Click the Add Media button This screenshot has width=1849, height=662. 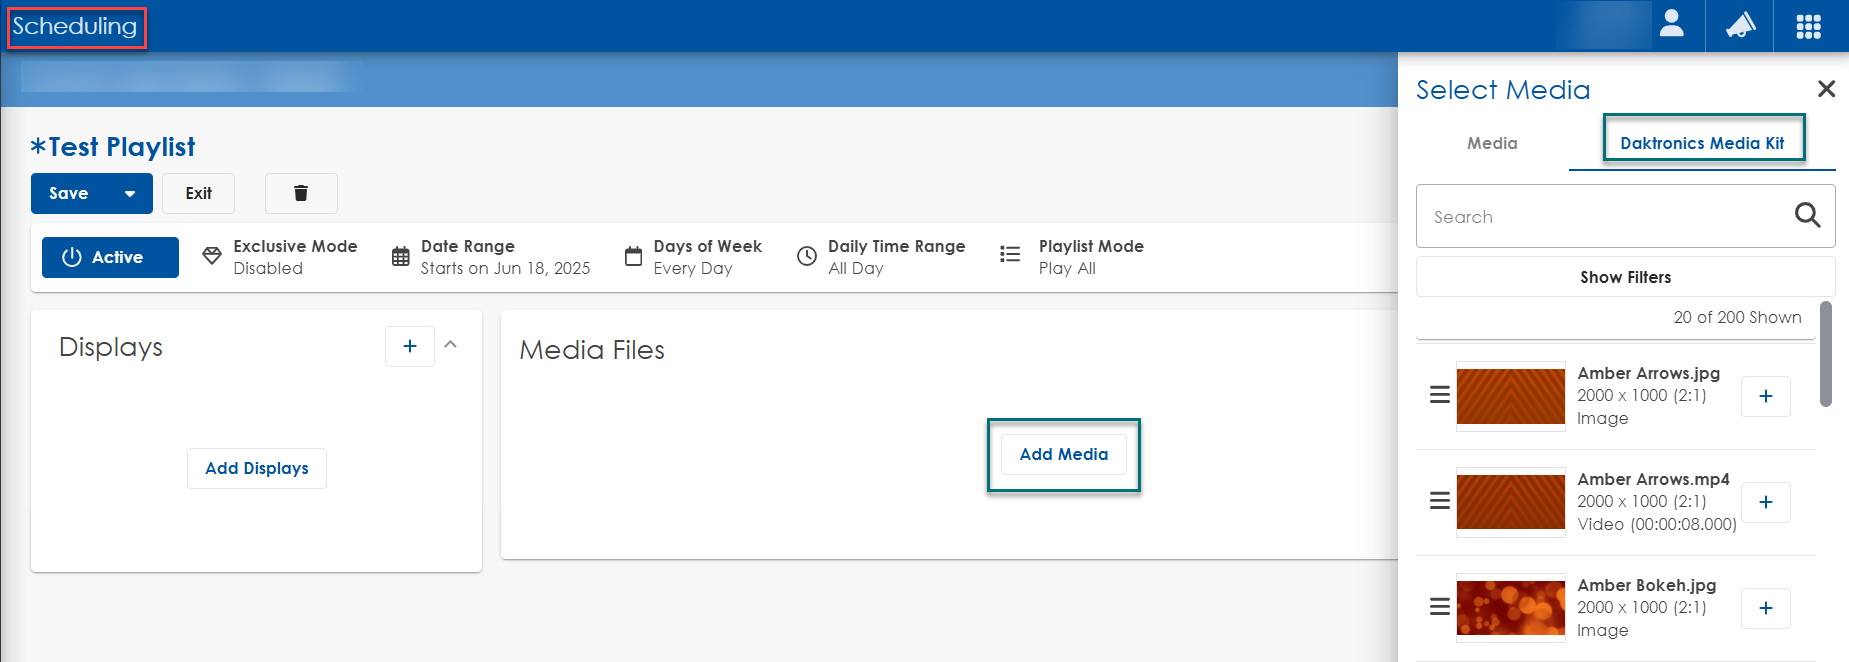[1063, 454]
